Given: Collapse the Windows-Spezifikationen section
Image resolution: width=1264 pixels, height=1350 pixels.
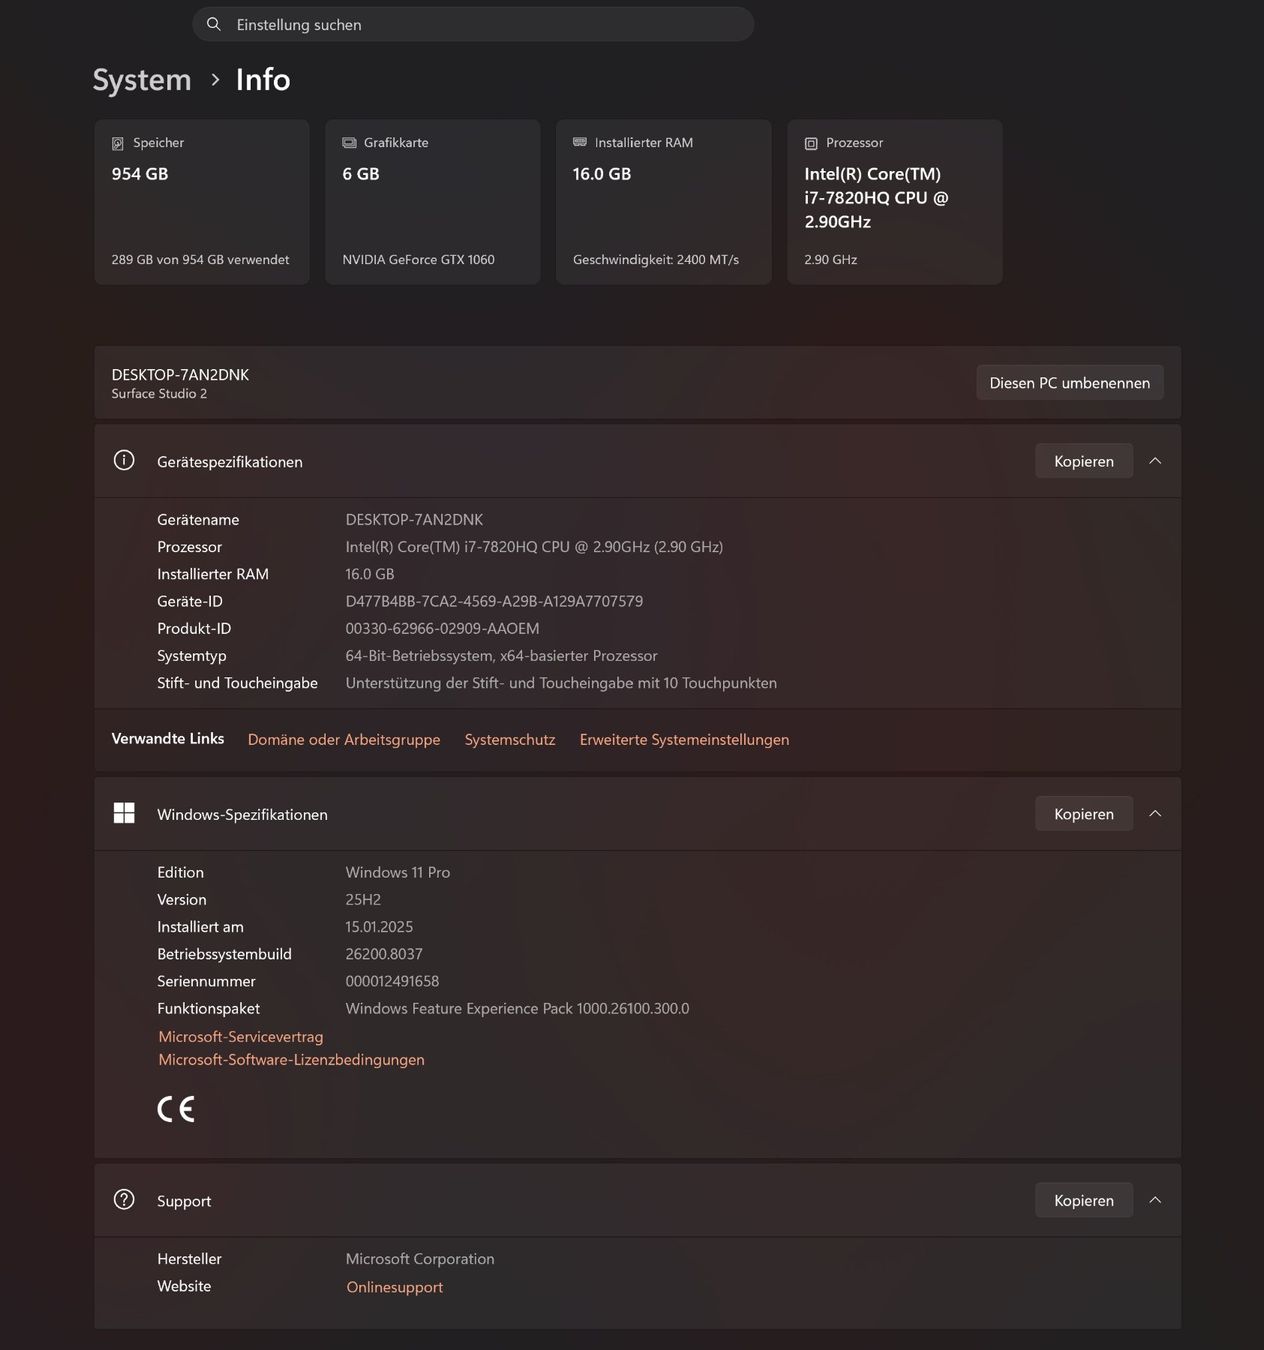Looking at the screenshot, I should (x=1155, y=814).
